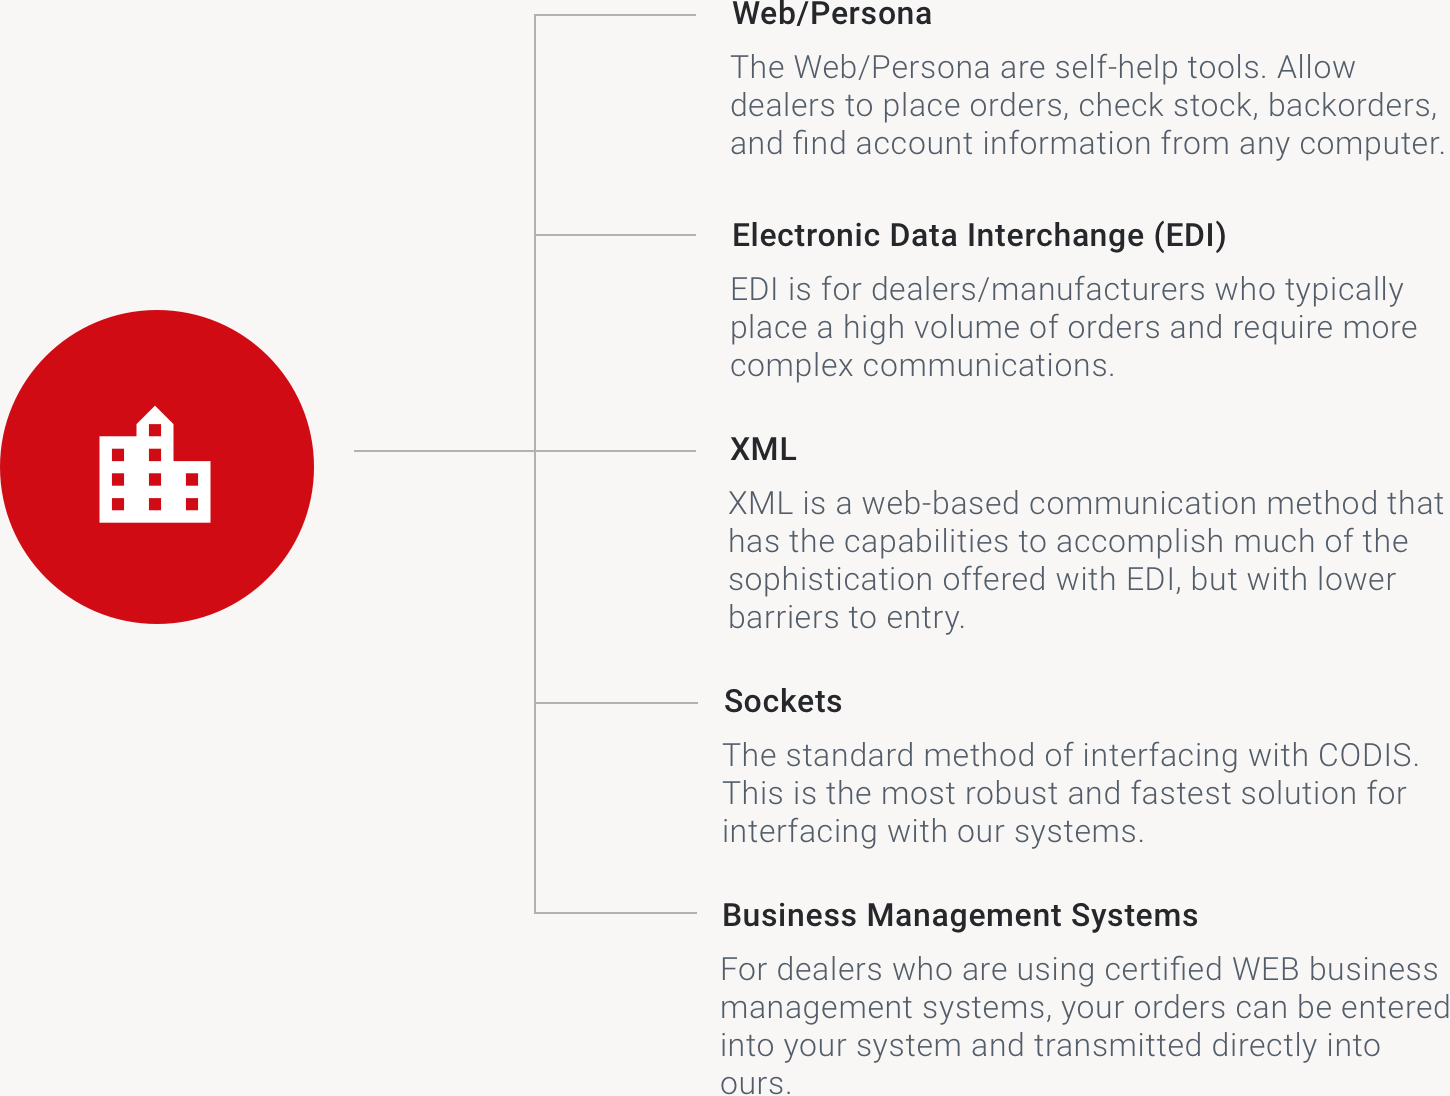Click the Business Management Systems heading
Screen dimensions: 1450x1096
(959, 915)
